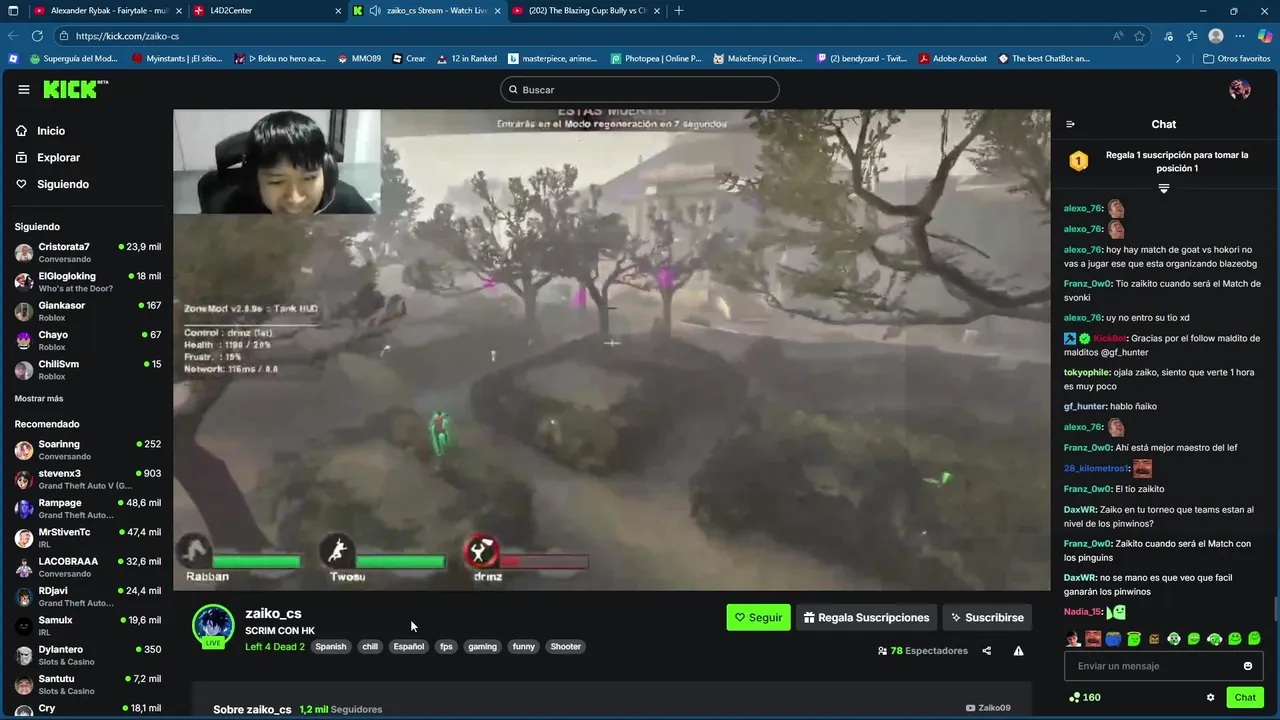Click the Shooter tag
The height and width of the screenshot is (720, 1280).
566,647
